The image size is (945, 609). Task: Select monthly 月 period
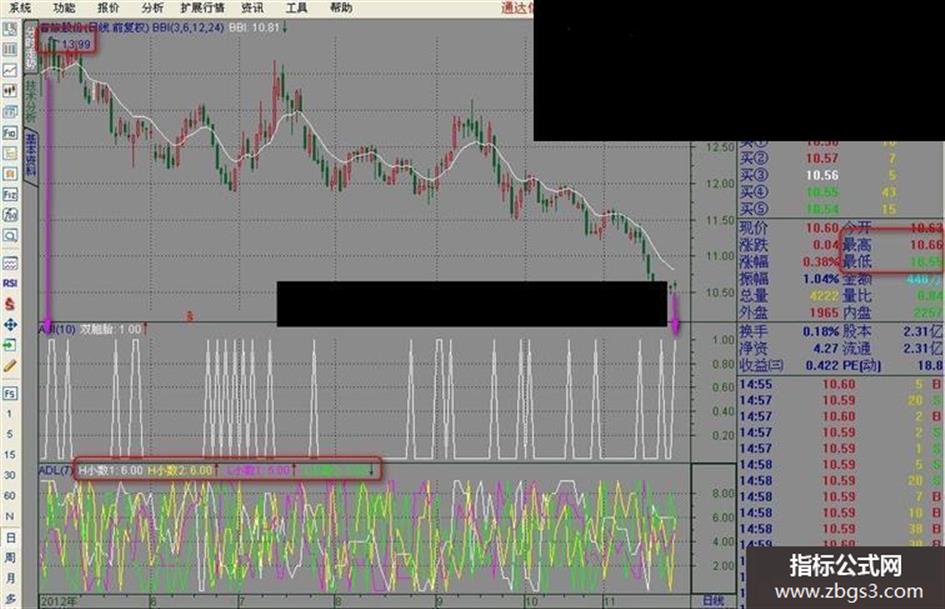pyautogui.click(x=10, y=578)
